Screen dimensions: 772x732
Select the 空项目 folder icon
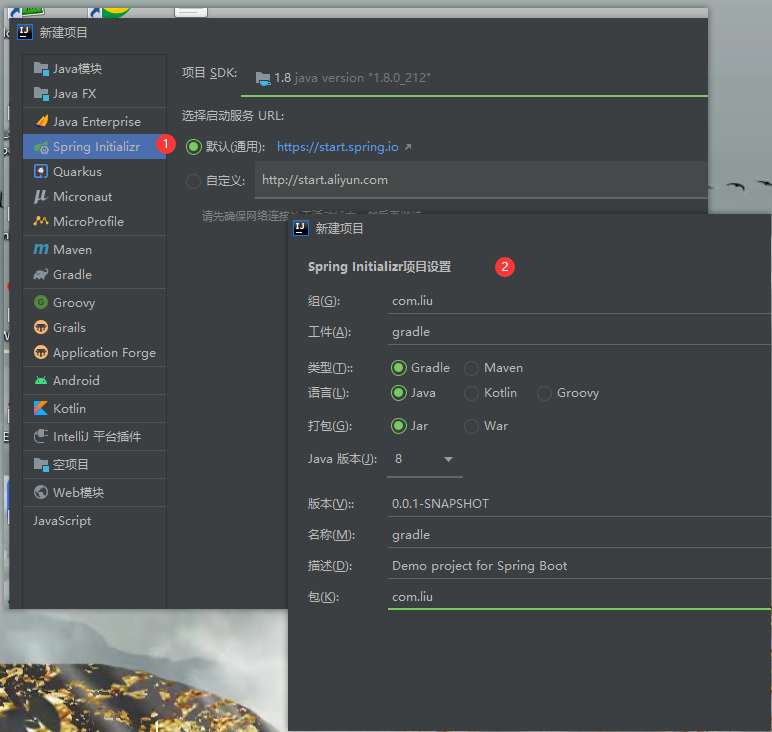click(x=41, y=464)
